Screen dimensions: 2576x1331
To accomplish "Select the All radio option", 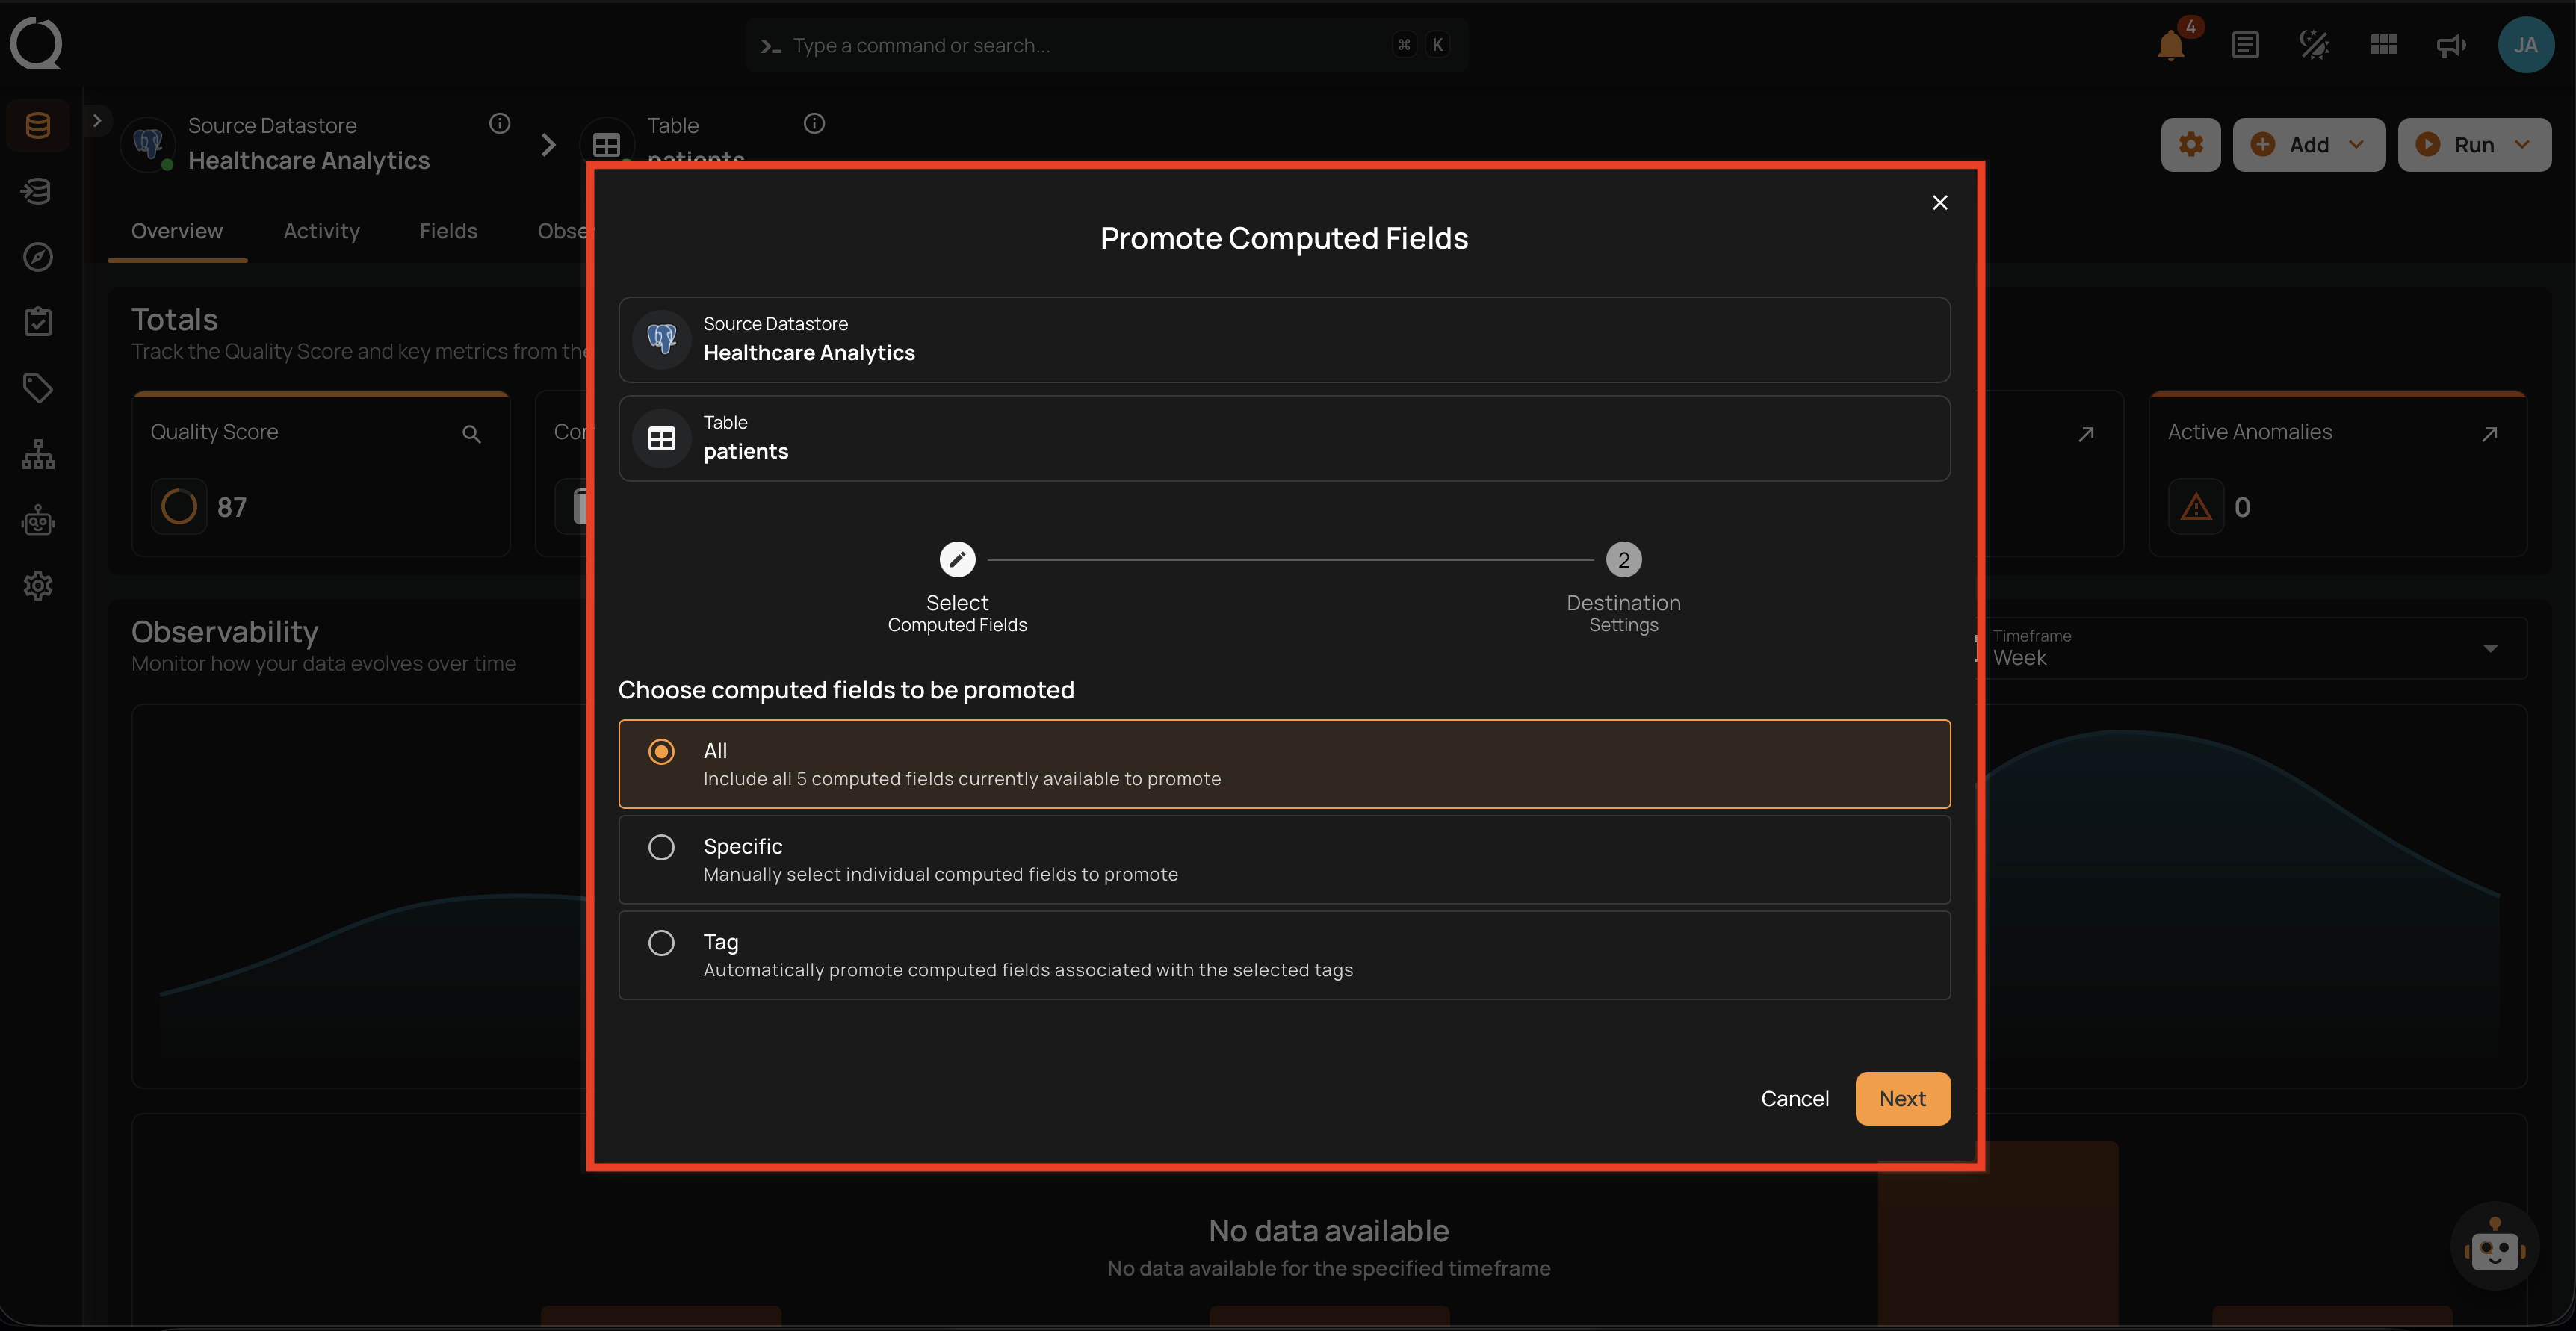I will (x=661, y=752).
